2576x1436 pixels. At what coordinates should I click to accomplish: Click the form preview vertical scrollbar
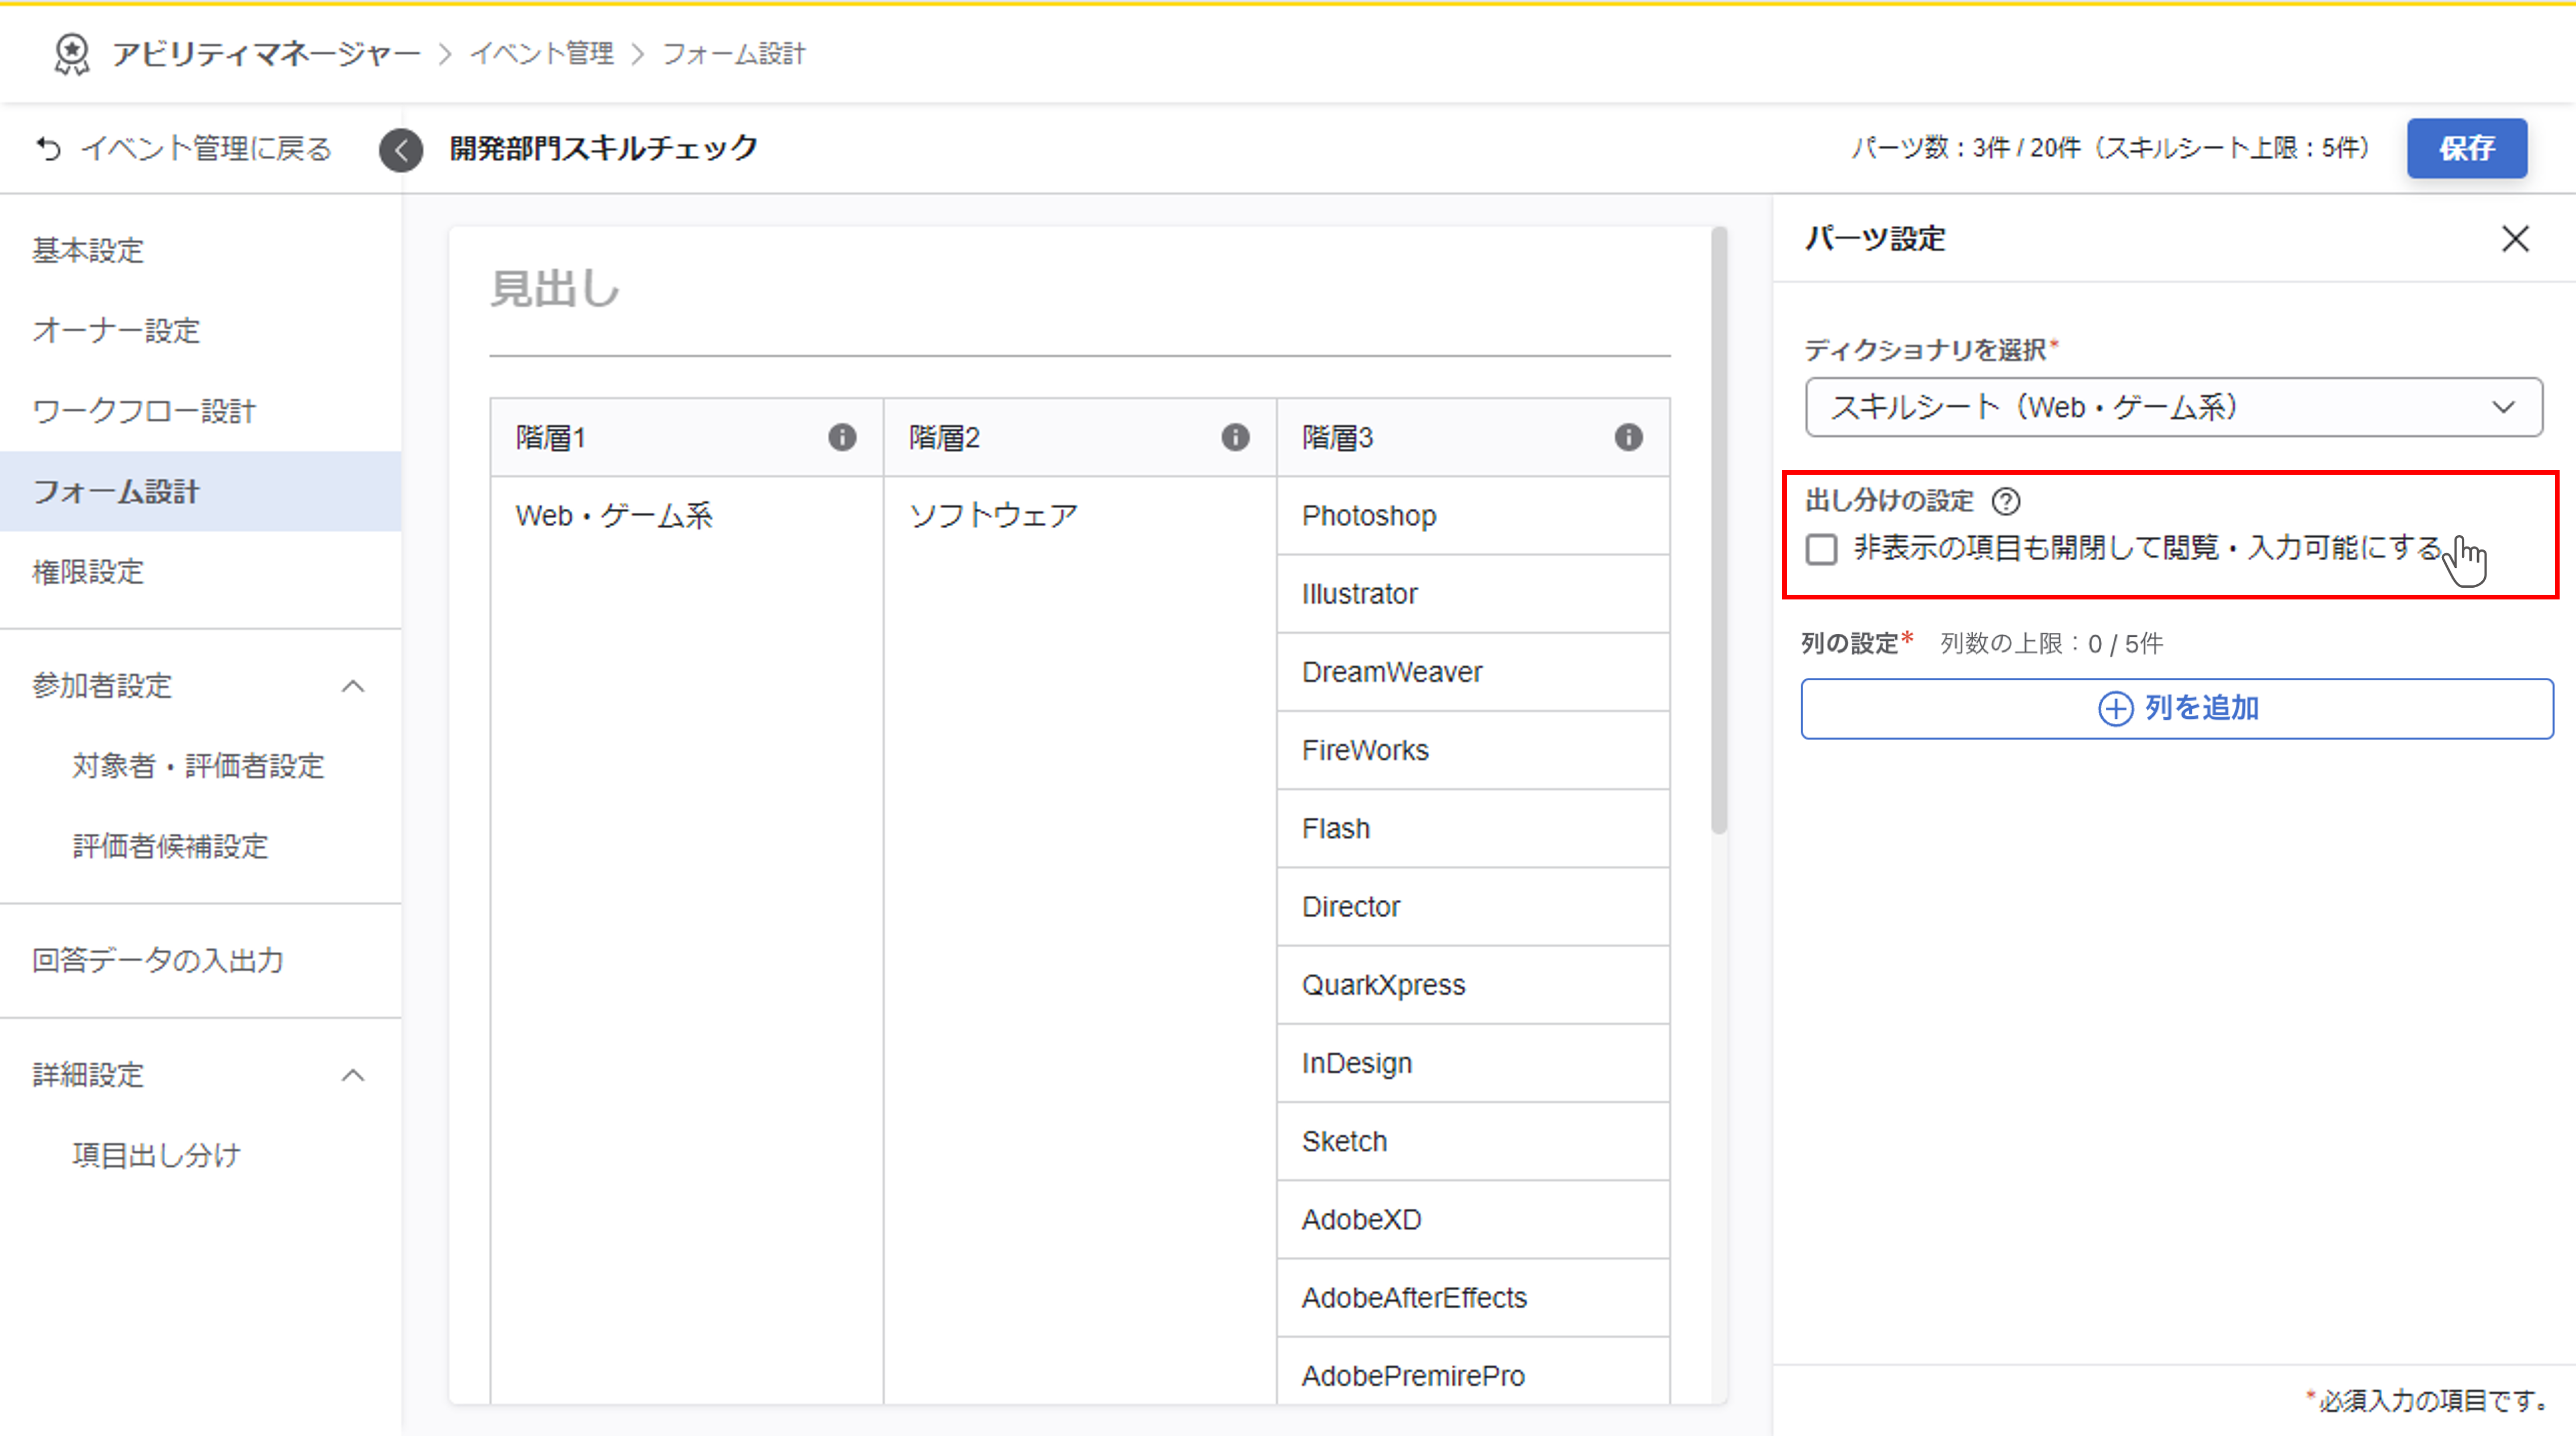pos(1718,530)
